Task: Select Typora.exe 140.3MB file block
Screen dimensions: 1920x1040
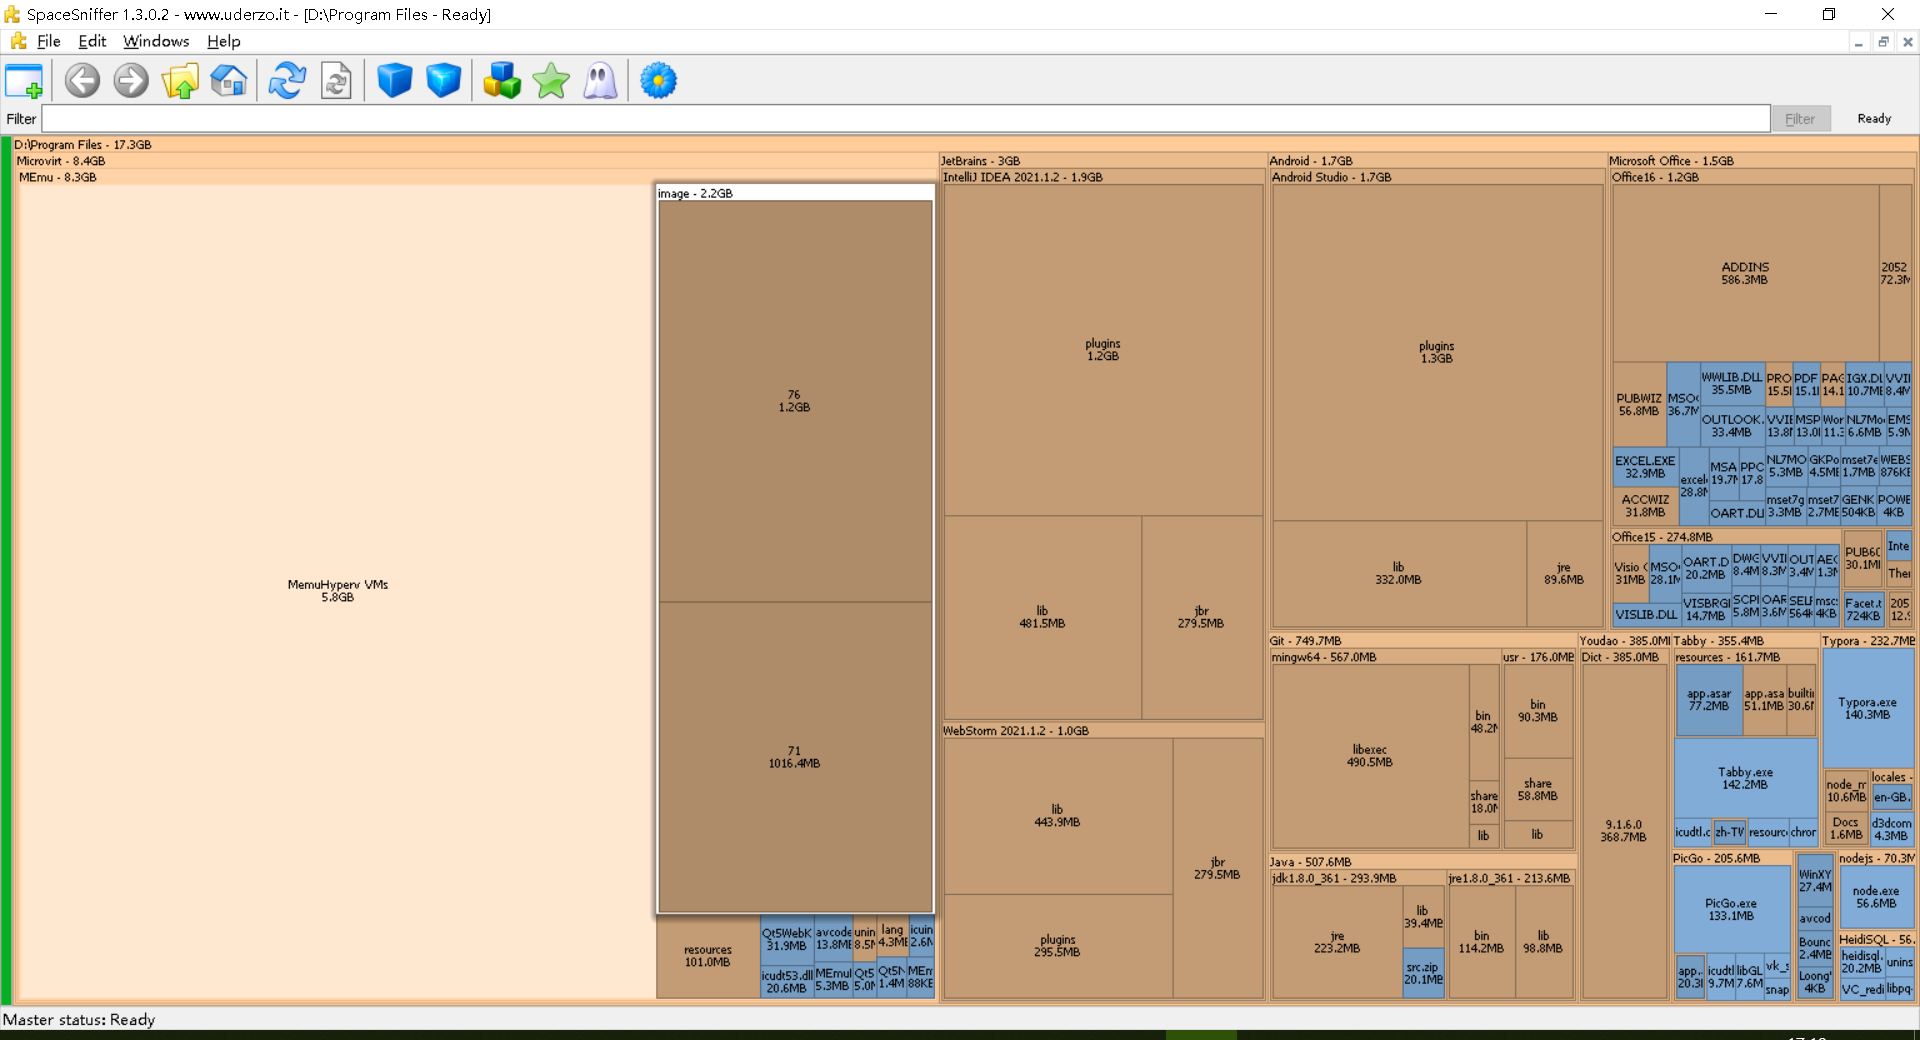Action: coord(1868,708)
